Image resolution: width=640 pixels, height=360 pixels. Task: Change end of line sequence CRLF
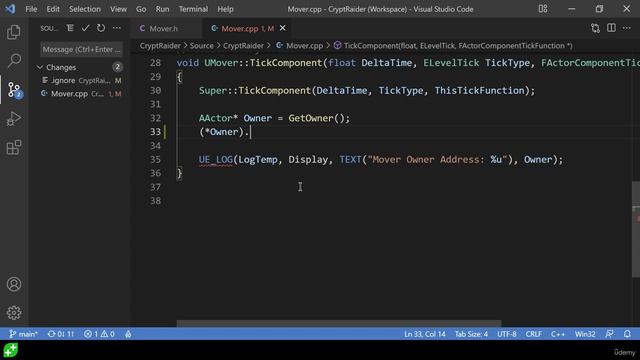(x=533, y=334)
